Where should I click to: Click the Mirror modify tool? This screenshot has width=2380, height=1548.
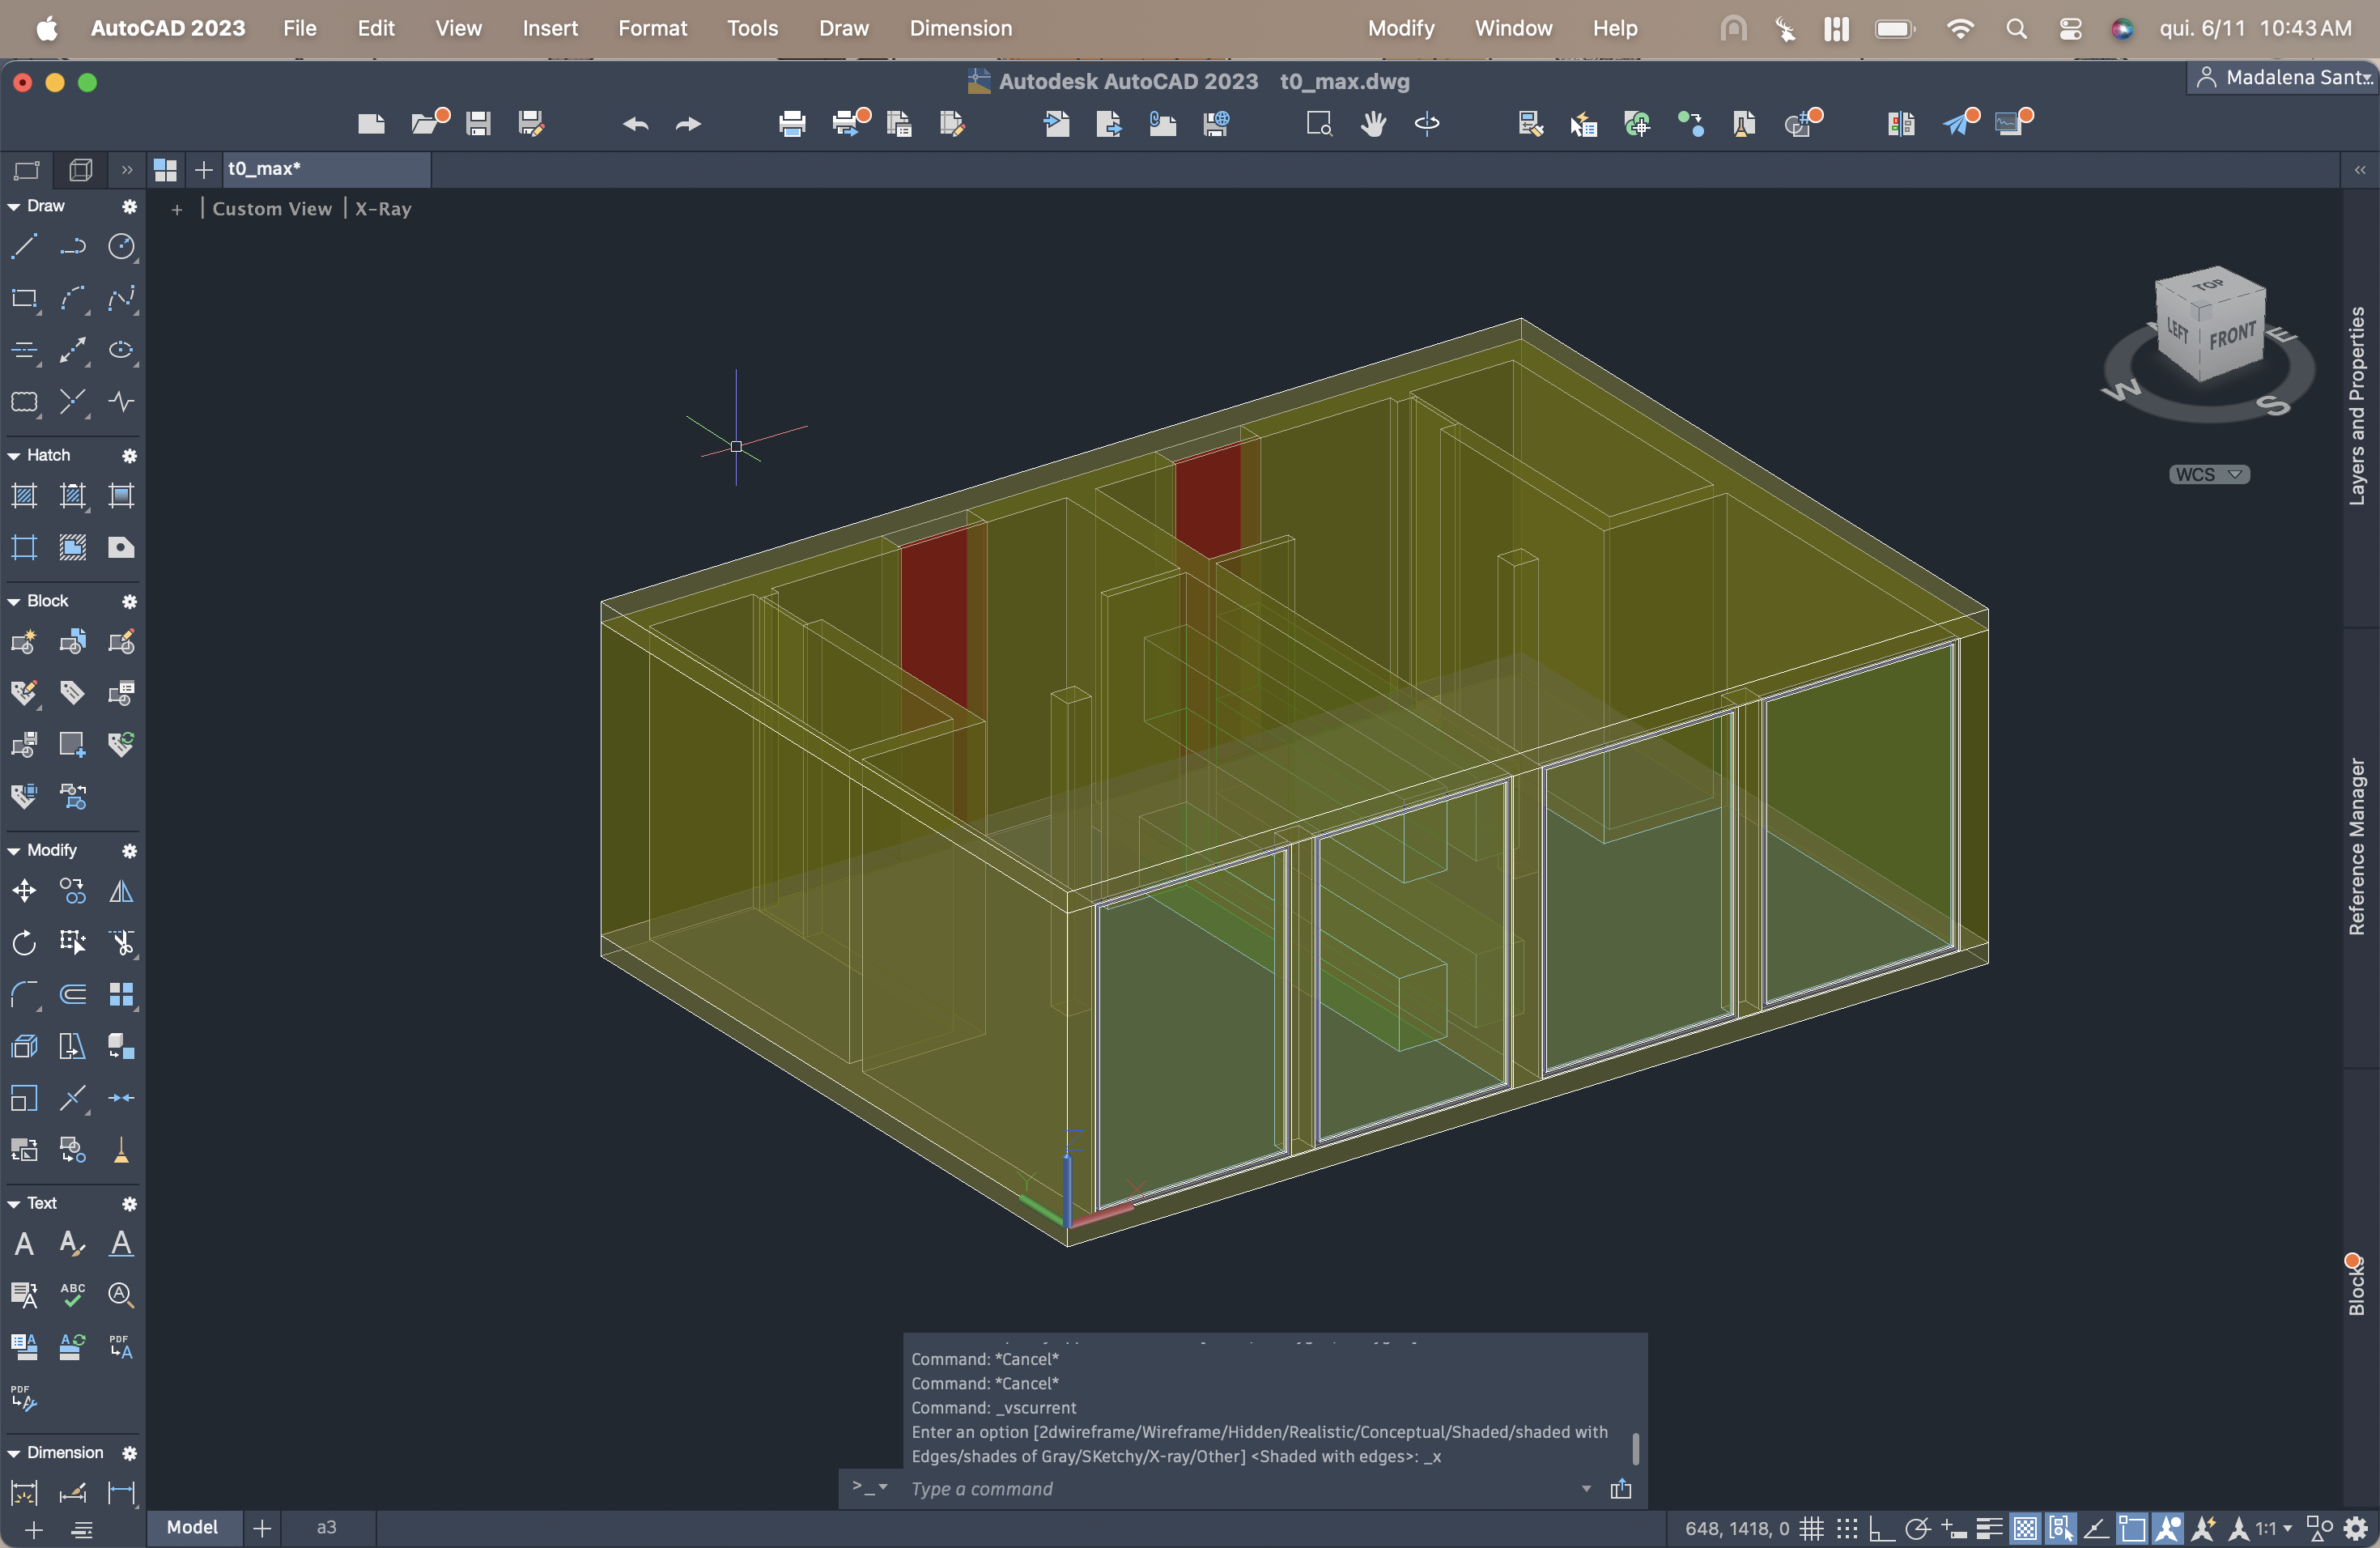click(121, 890)
